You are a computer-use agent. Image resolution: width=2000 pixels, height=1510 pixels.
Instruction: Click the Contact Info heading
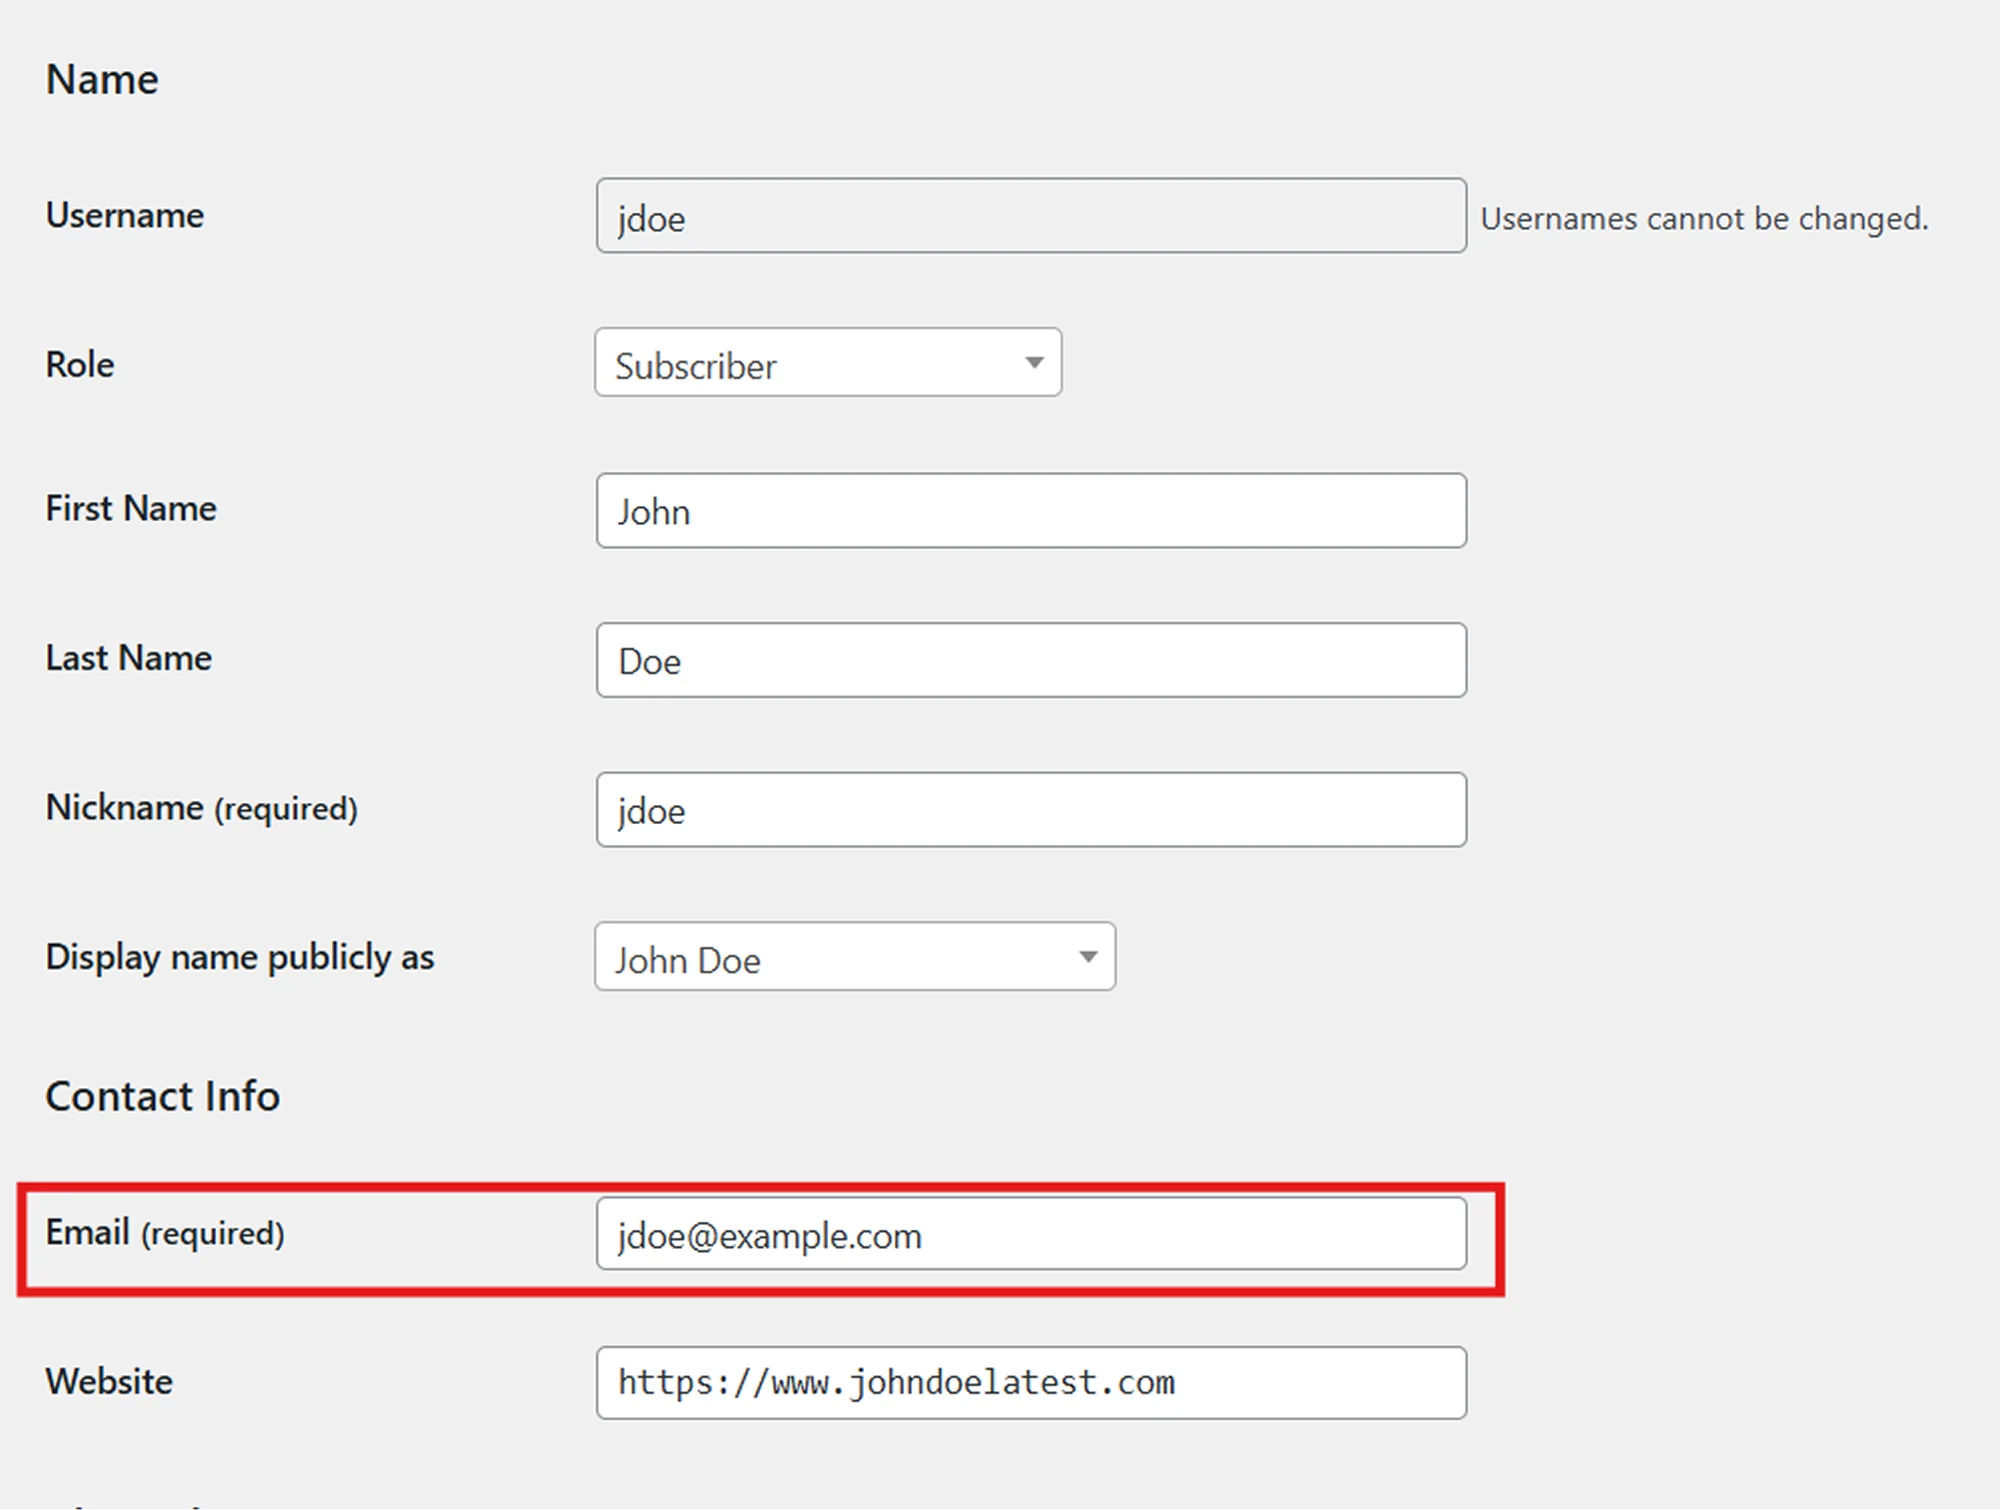coord(163,1096)
